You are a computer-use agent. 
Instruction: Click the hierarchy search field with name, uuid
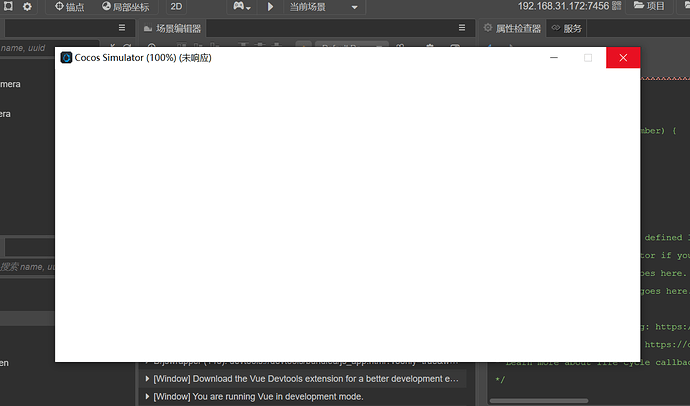point(49,48)
